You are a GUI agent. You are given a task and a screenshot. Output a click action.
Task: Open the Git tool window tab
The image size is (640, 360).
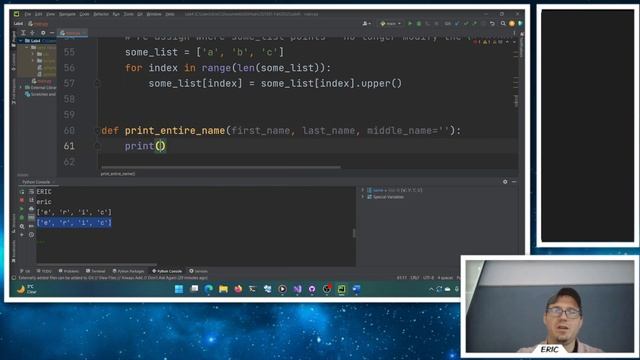point(25,271)
